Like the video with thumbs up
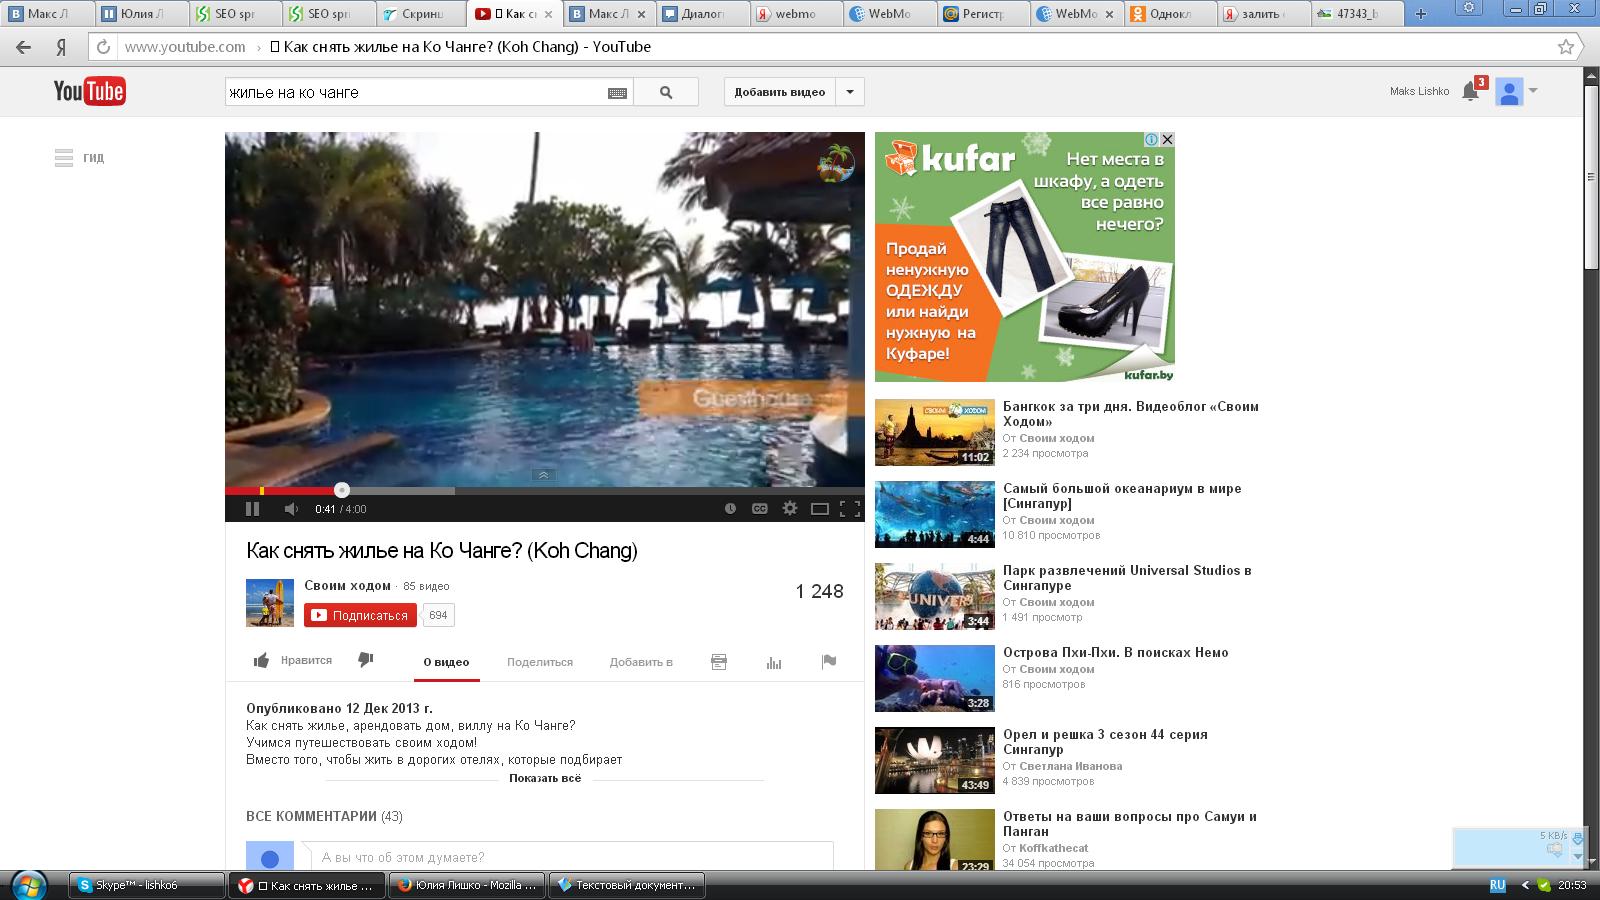The height and width of the screenshot is (900, 1600). point(261,661)
